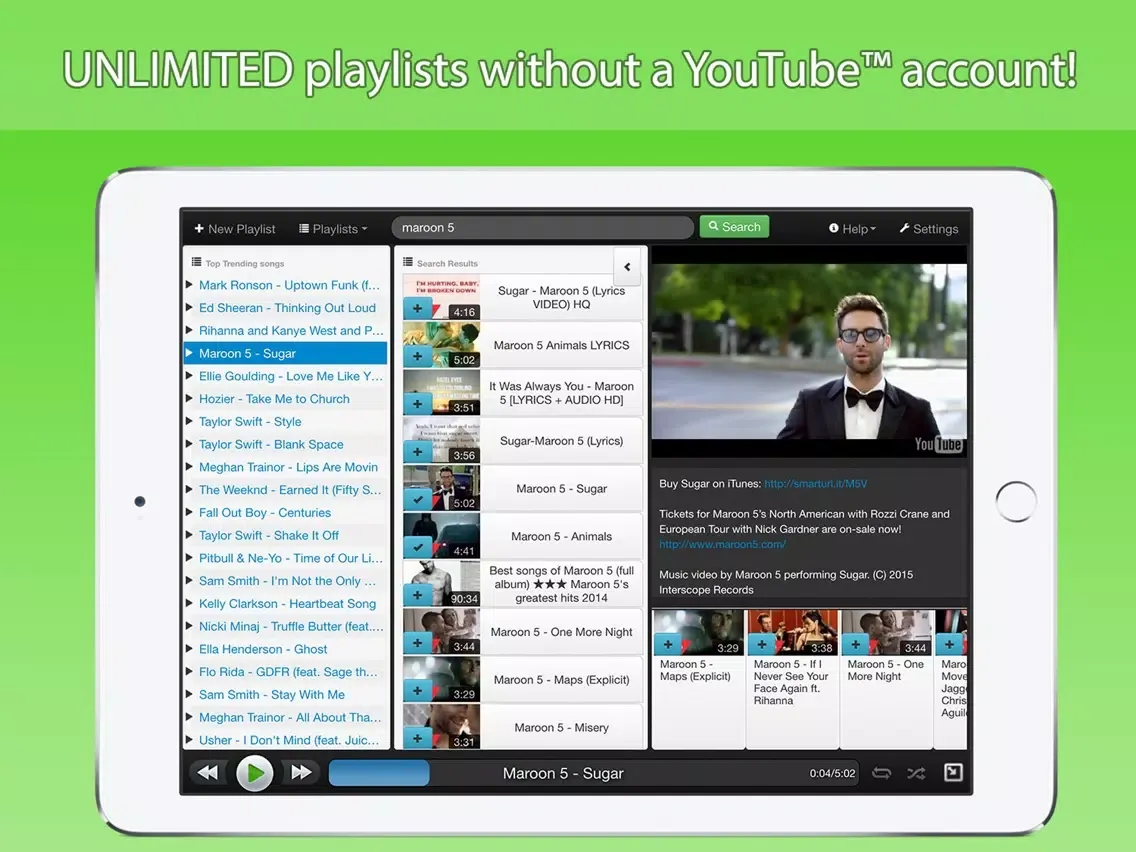
Task: Add Best songs of Maroon 5 with plus icon
Action: click(417, 596)
